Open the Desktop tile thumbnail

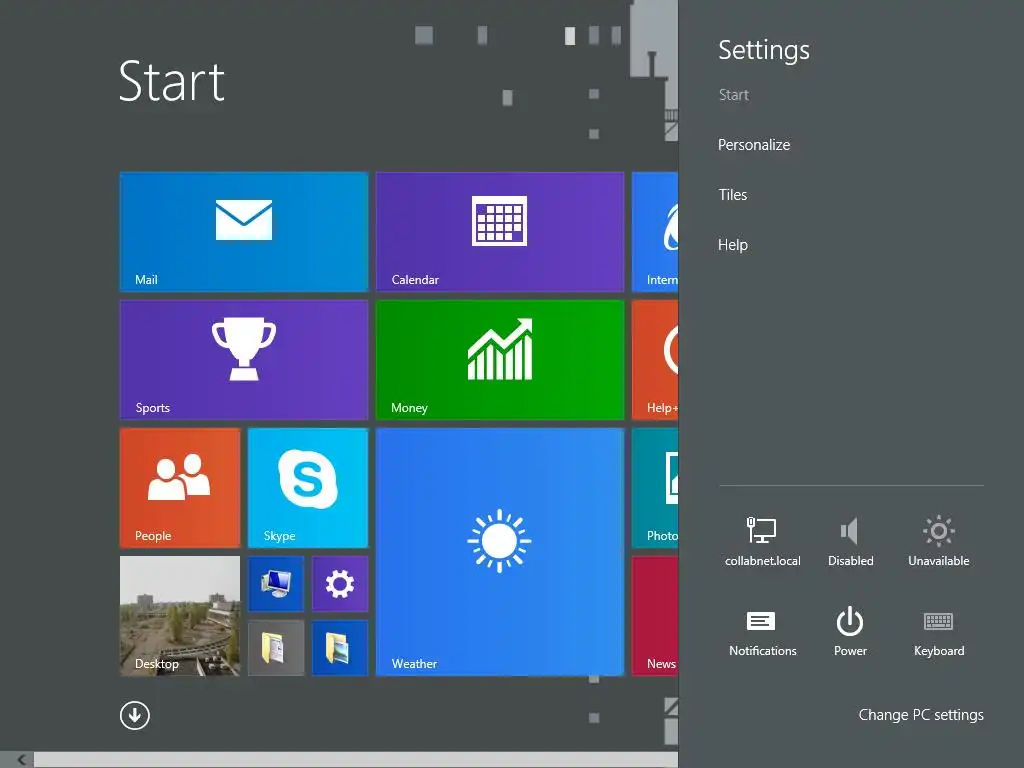click(x=180, y=615)
